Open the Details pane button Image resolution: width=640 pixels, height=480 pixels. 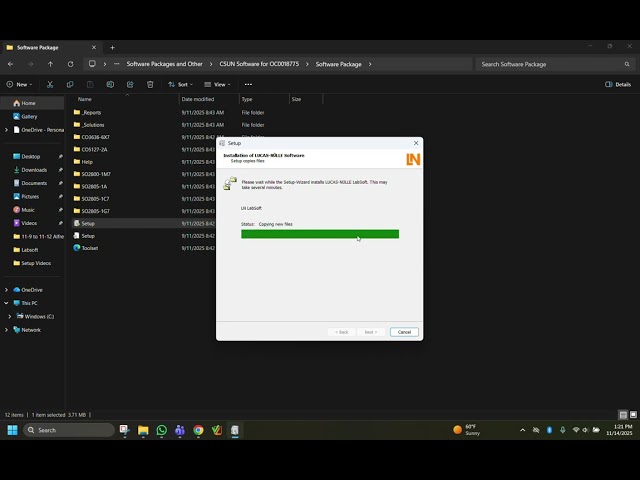click(x=618, y=84)
